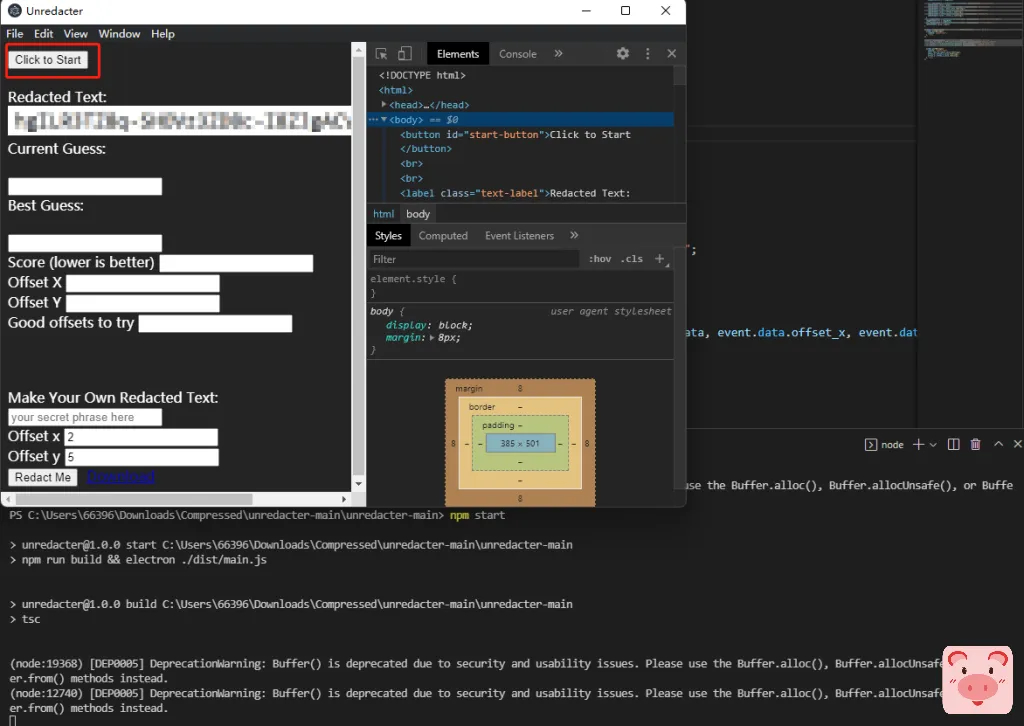Open DevTools settings gear

point(622,54)
